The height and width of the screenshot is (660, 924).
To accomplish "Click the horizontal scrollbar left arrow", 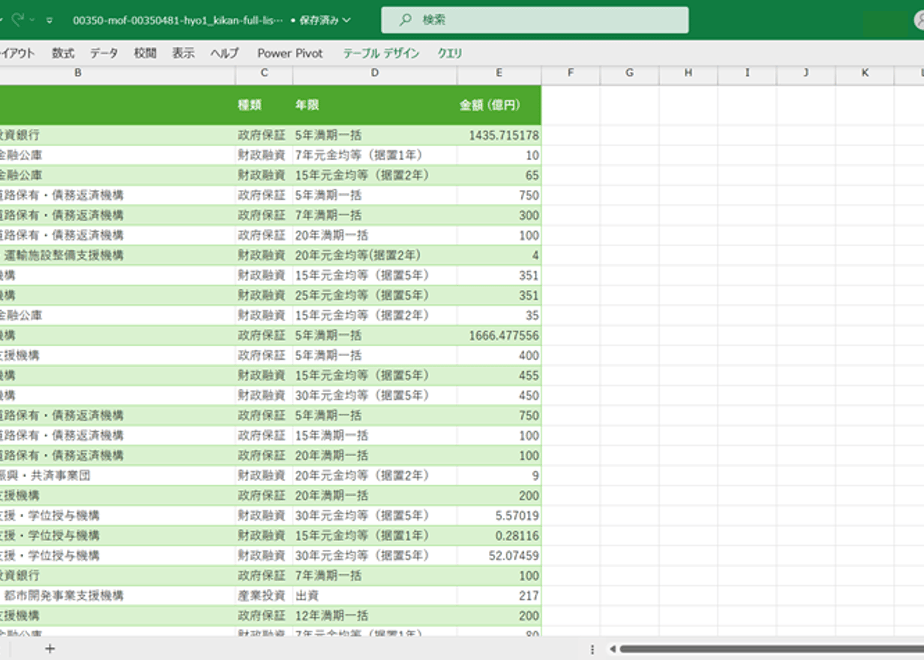I will click(x=613, y=649).
